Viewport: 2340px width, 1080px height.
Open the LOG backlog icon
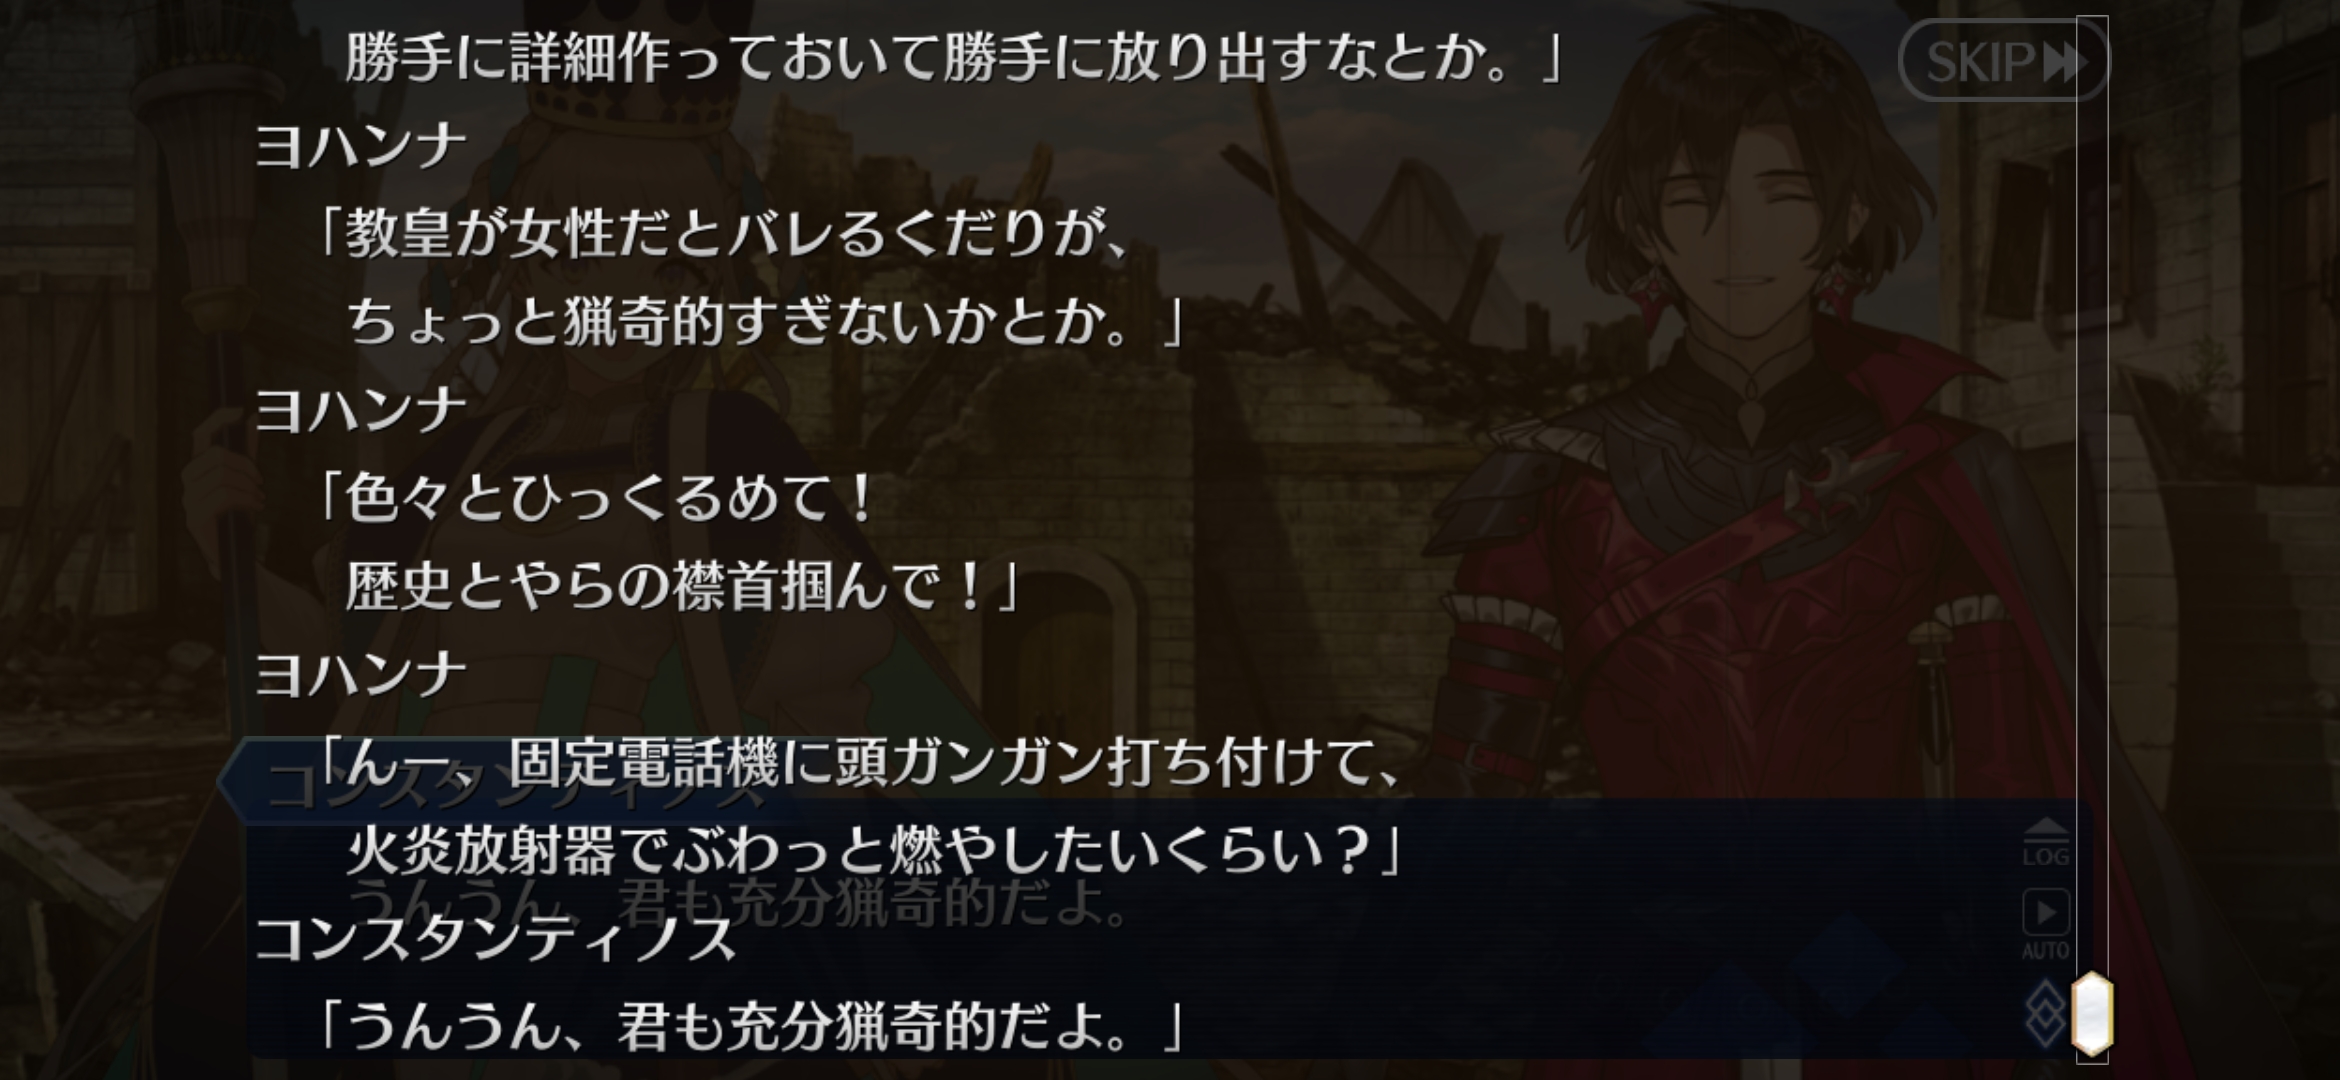click(x=2045, y=842)
